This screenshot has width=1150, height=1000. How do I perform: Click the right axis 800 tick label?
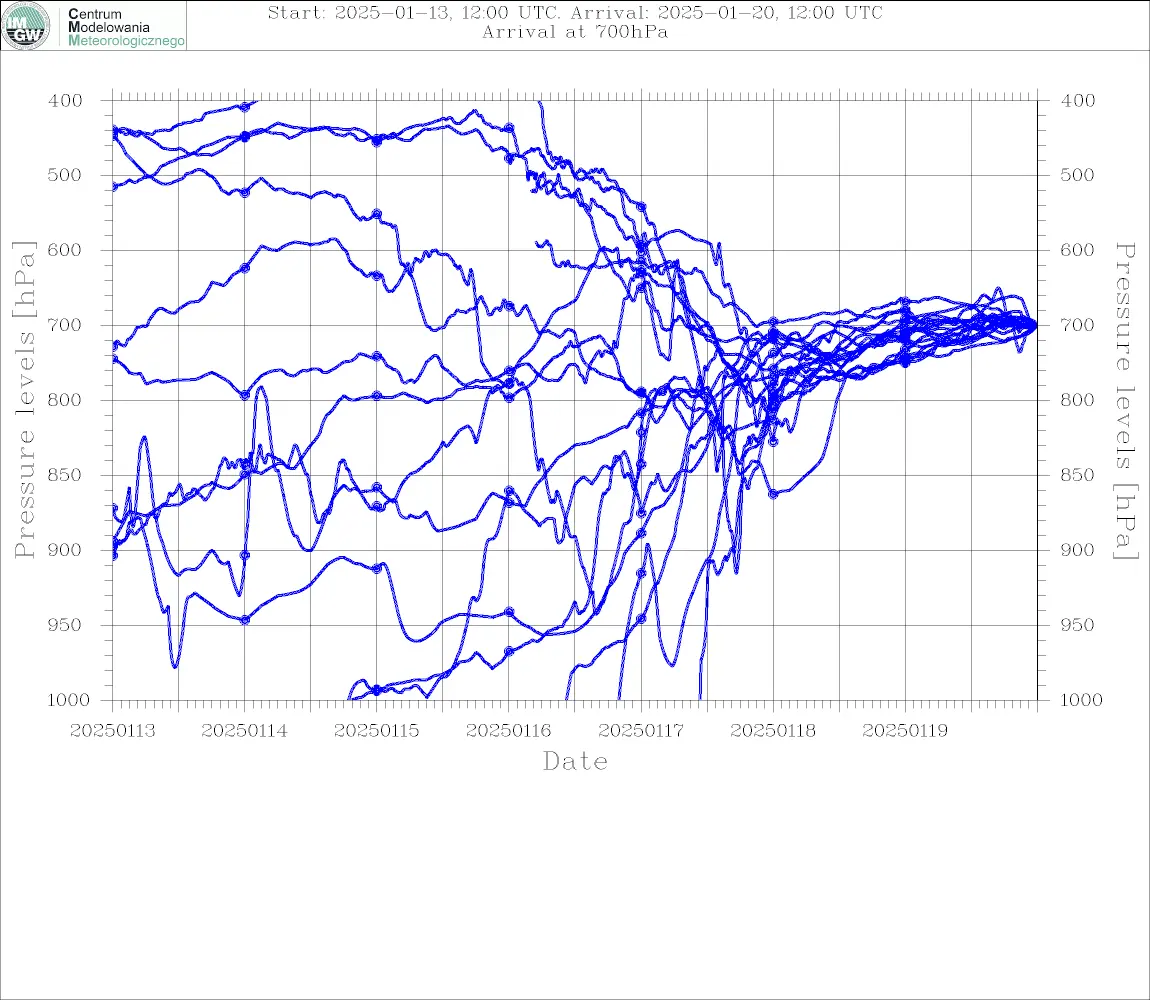coord(1077,401)
